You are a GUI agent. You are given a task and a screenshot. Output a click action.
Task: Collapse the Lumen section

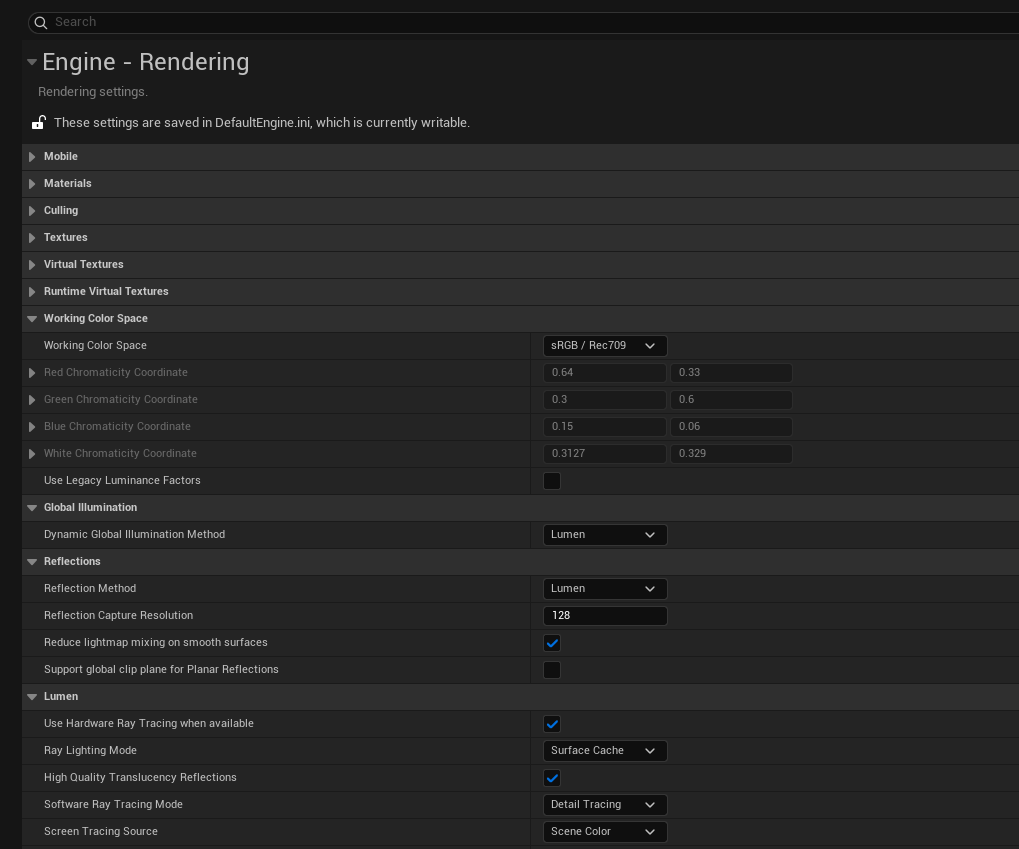coord(32,697)
